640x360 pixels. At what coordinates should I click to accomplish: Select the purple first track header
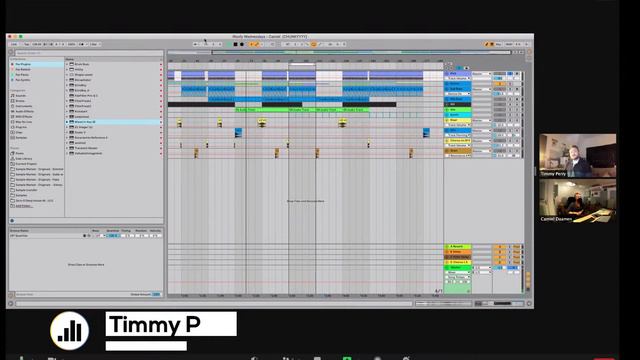(x=458, y=73)
